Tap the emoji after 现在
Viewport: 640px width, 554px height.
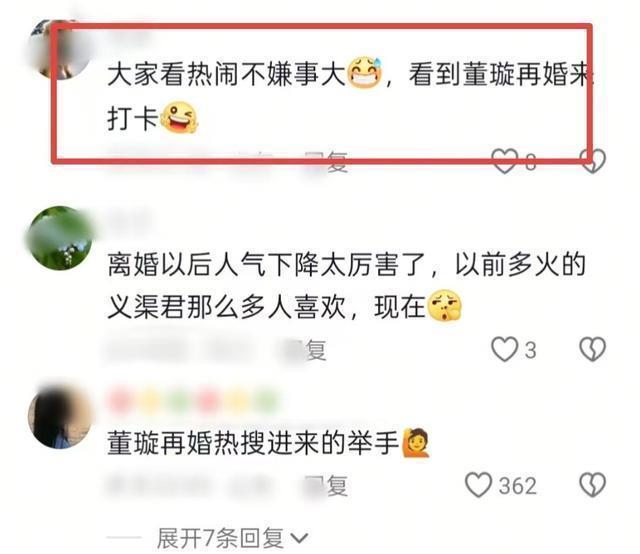(x=444, y=306)
